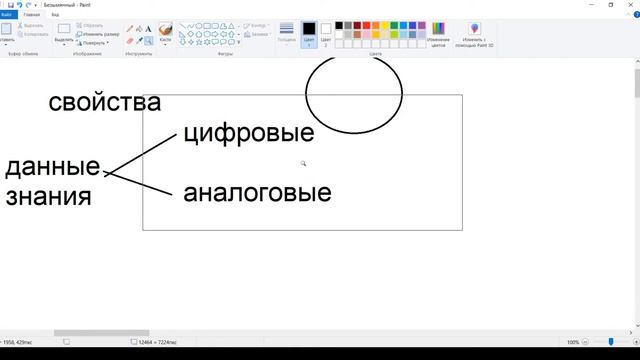Pick the curve shape
The width and height of the screenshot is (640, 360).
191,26
